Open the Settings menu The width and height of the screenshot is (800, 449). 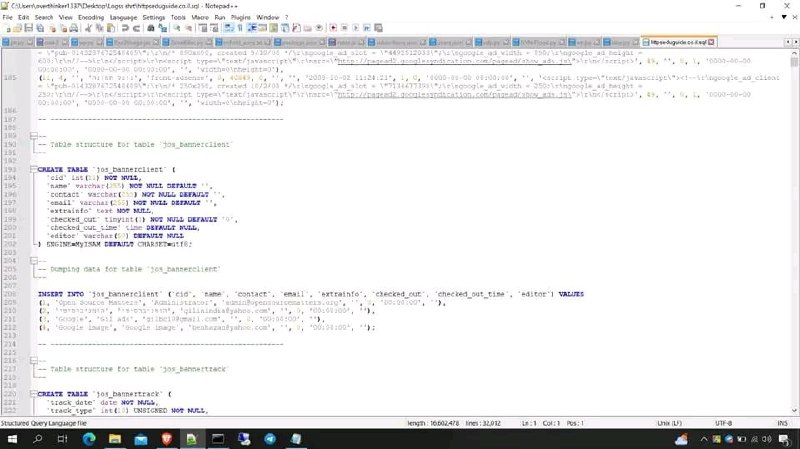pyautogui.click(x=154, y=17)
